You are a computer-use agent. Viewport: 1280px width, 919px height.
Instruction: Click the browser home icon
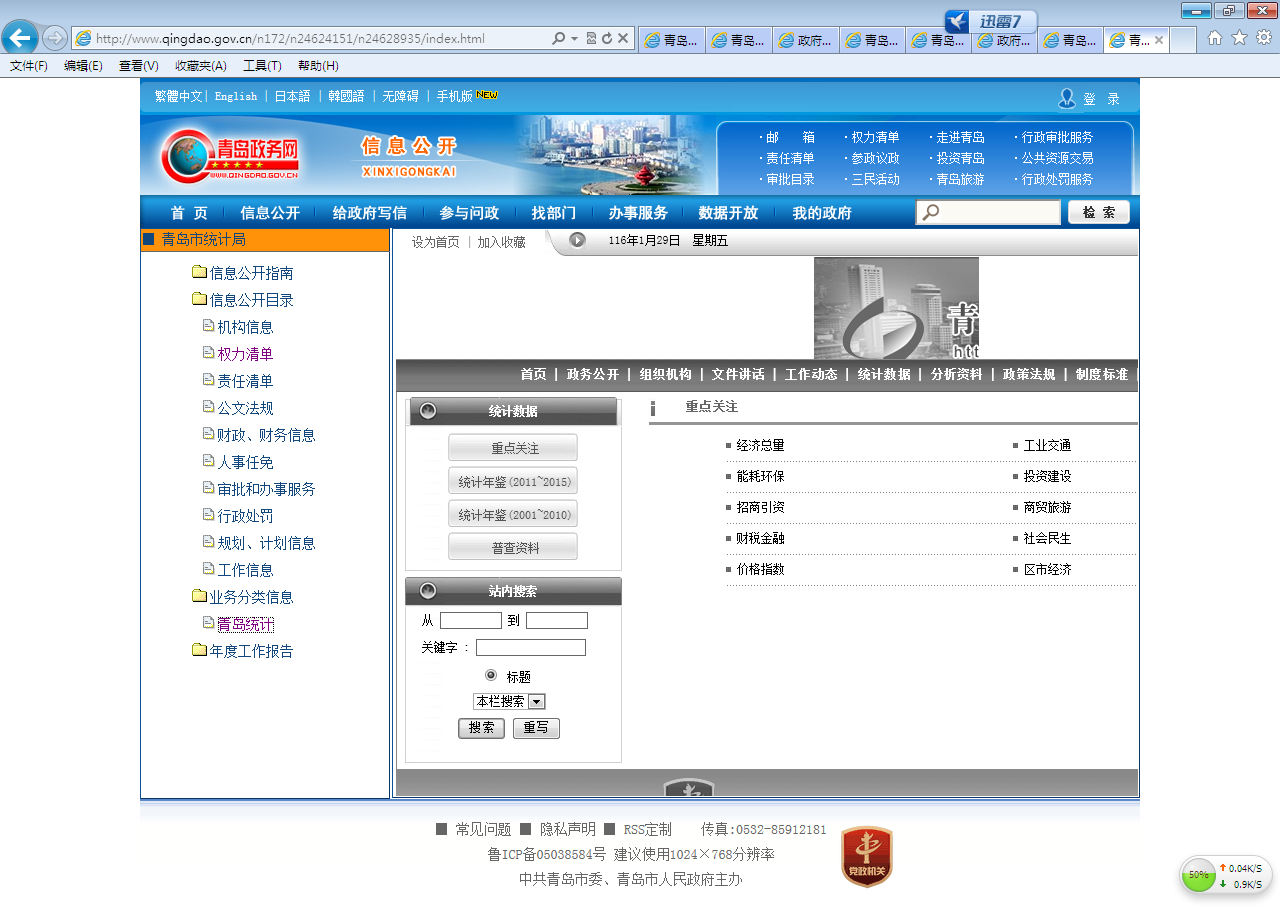click(x=1215, y=38)
